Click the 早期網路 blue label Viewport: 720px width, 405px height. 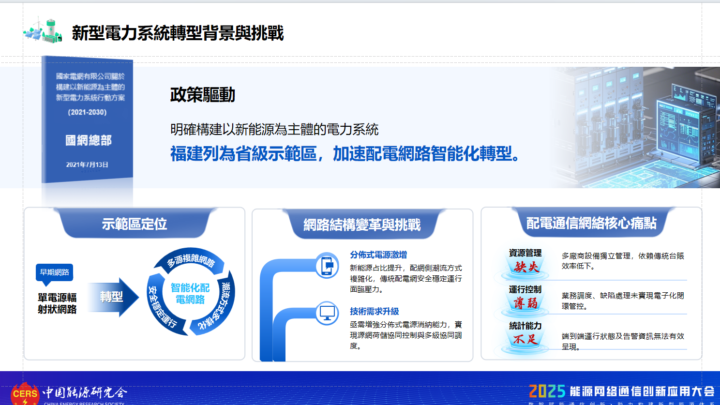tap(55, 272)
